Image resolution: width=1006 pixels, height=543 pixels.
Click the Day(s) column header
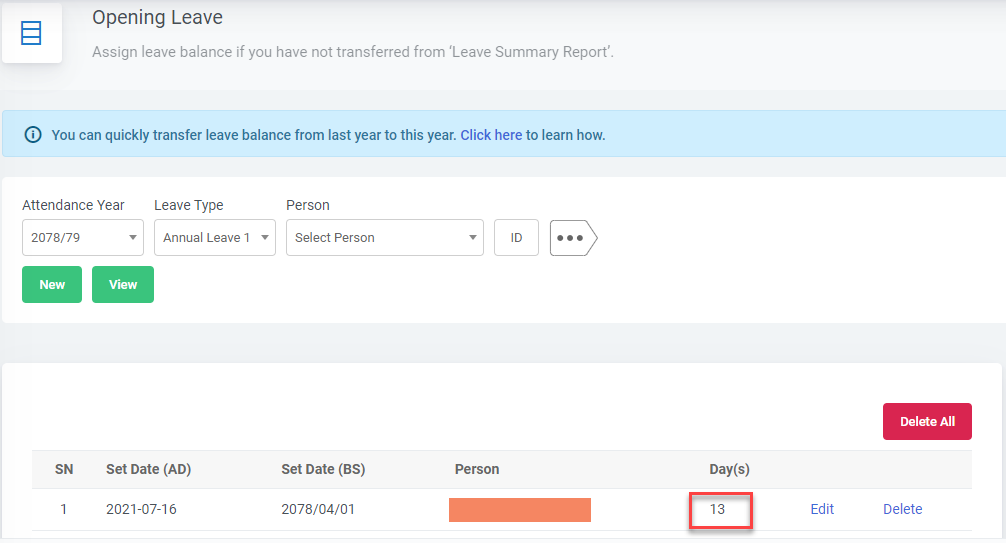(x=729, y=469)
